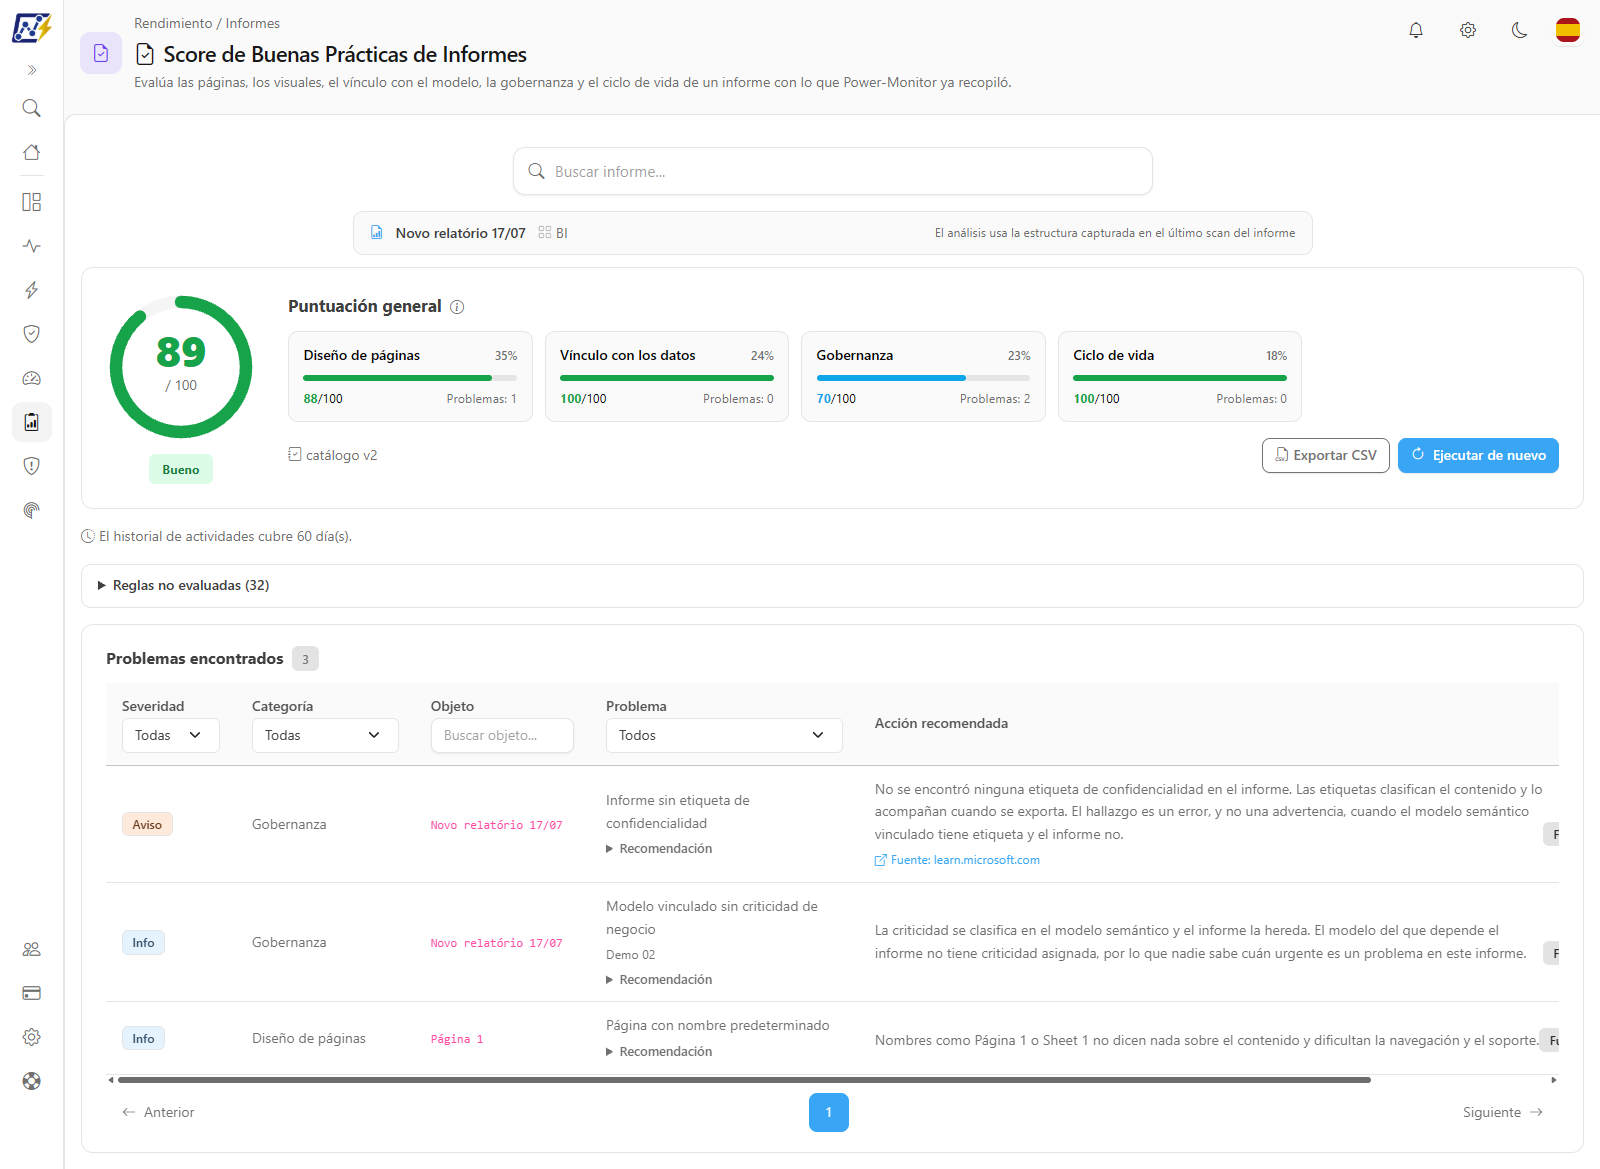This screenshot has width=1600, height=1169.
Task: Open the sidebar settings gear icon
Action: 32,1037
